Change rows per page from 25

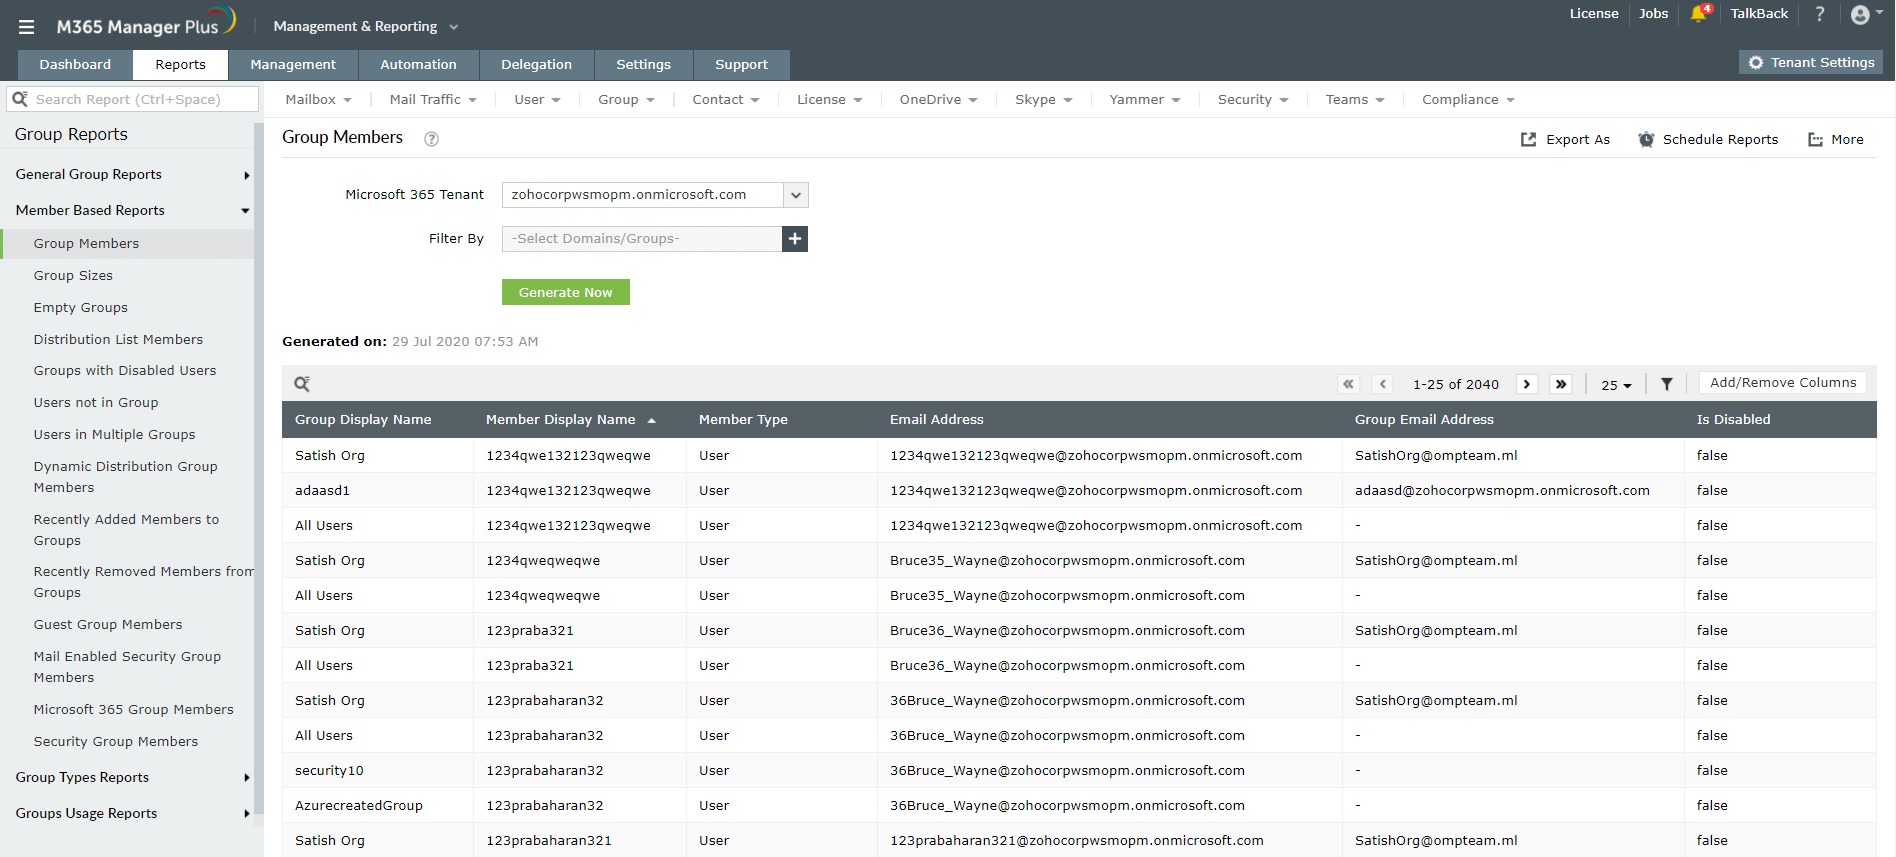pyautogui.click(x=1616, y=385)
